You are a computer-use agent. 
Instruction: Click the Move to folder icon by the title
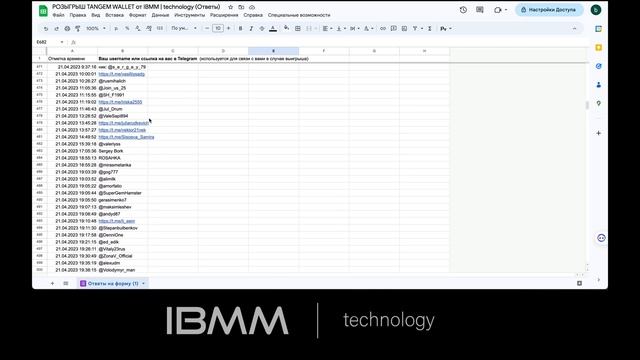coord(241,7)
